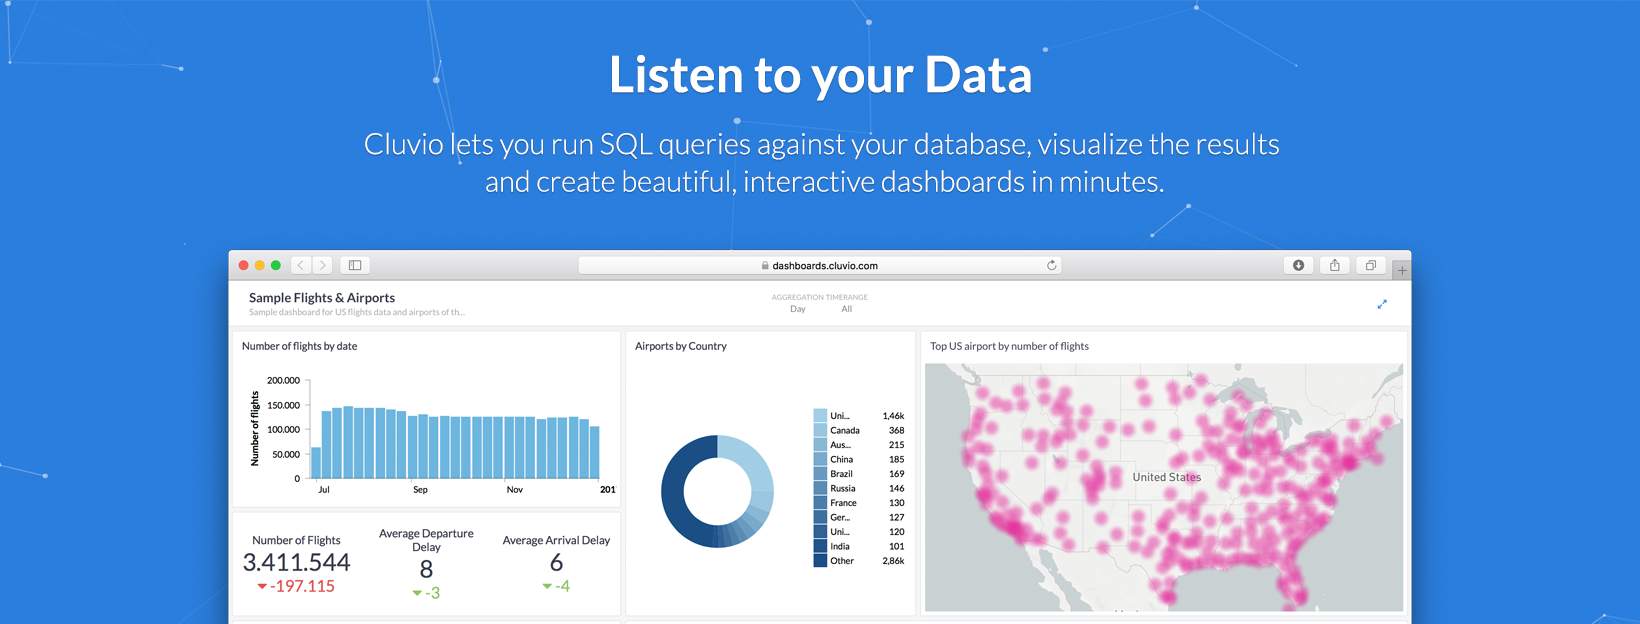Open the Aggregation Day dropdown
Screen dimensions: 1640x624
coord(797,309)
